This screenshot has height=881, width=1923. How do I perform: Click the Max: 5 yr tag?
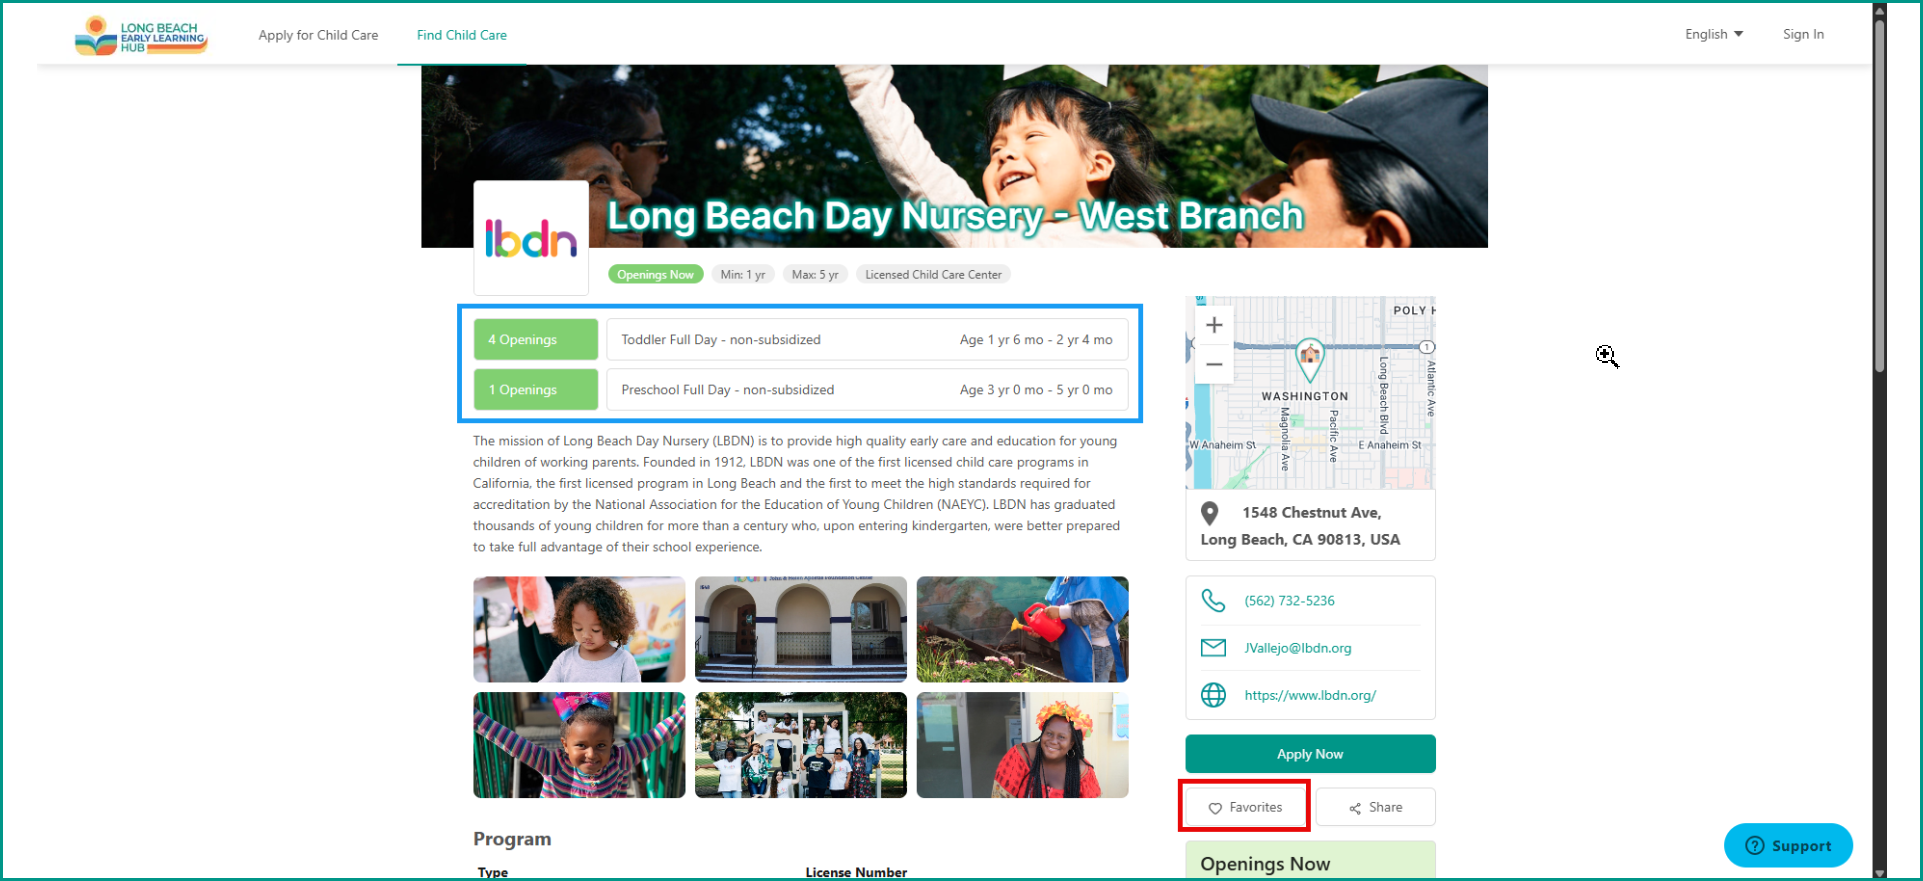coord(815,274)
